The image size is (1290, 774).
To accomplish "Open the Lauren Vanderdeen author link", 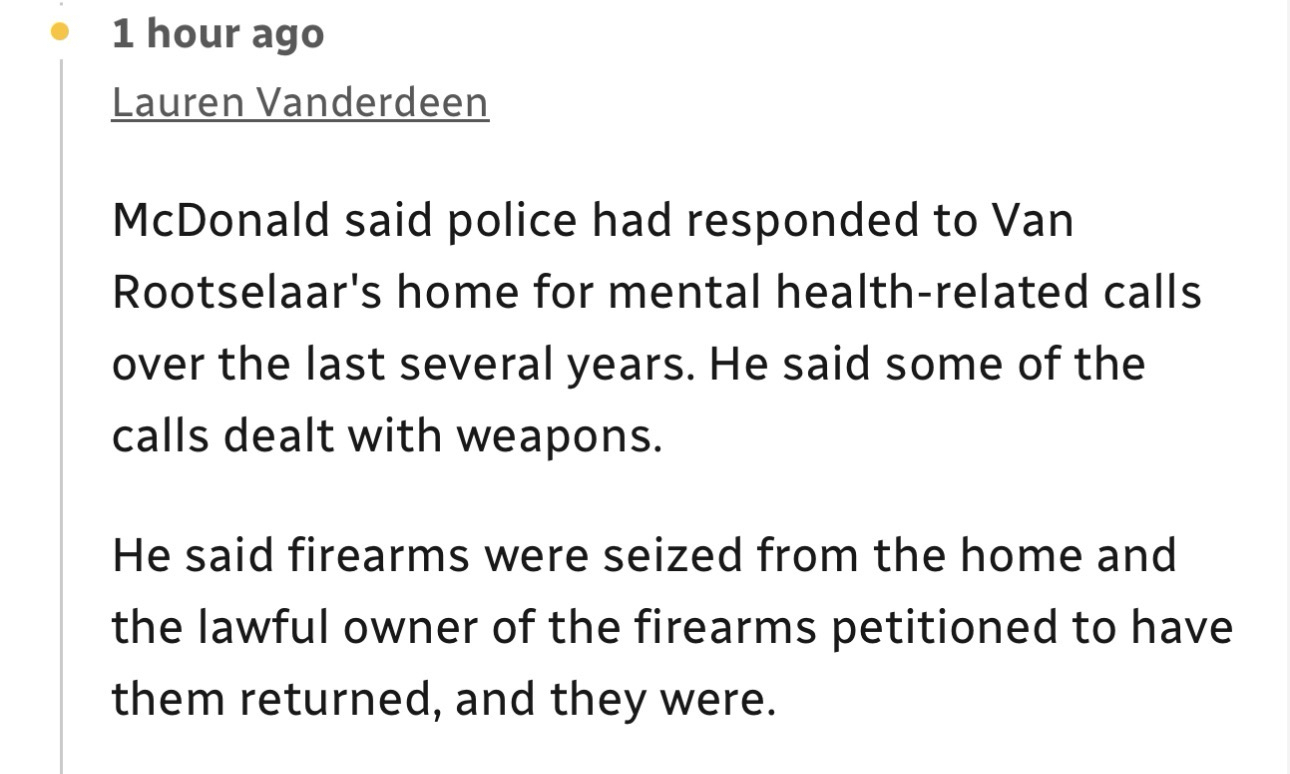I will pos(300,102).
